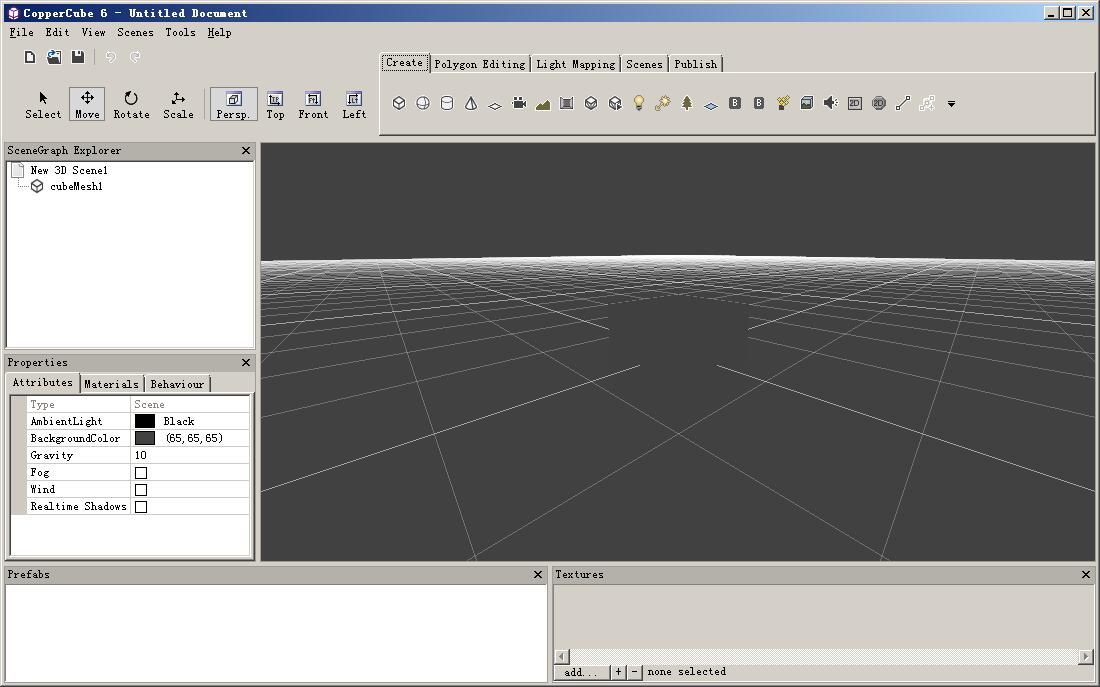Close the Prefabs panel

pos(537,575)
